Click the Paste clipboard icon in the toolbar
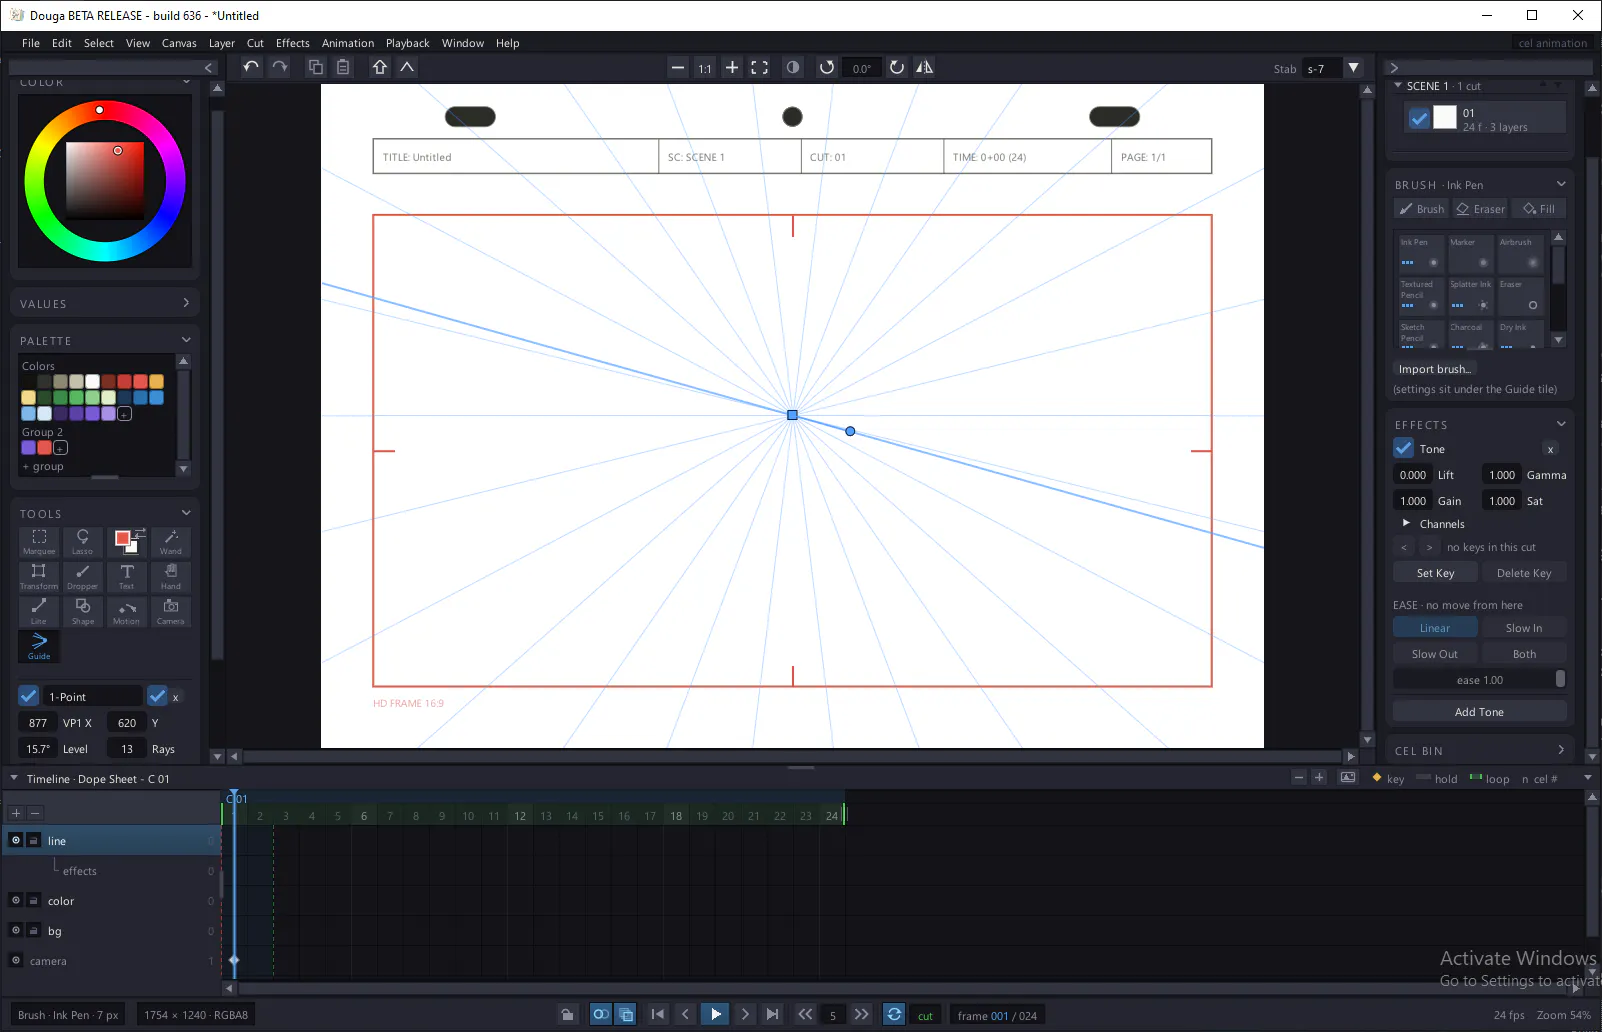Viewport: 1602px width, 1032px height. [x=343, y=67]
